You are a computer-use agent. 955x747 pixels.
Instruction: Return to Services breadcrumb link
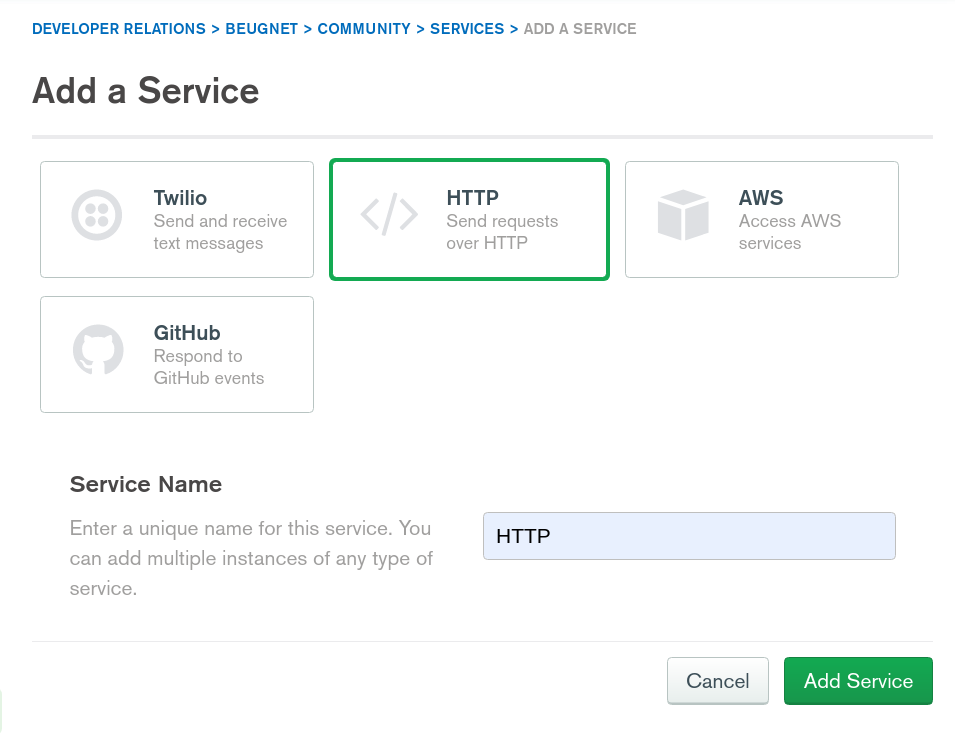[x=467, y=29]
